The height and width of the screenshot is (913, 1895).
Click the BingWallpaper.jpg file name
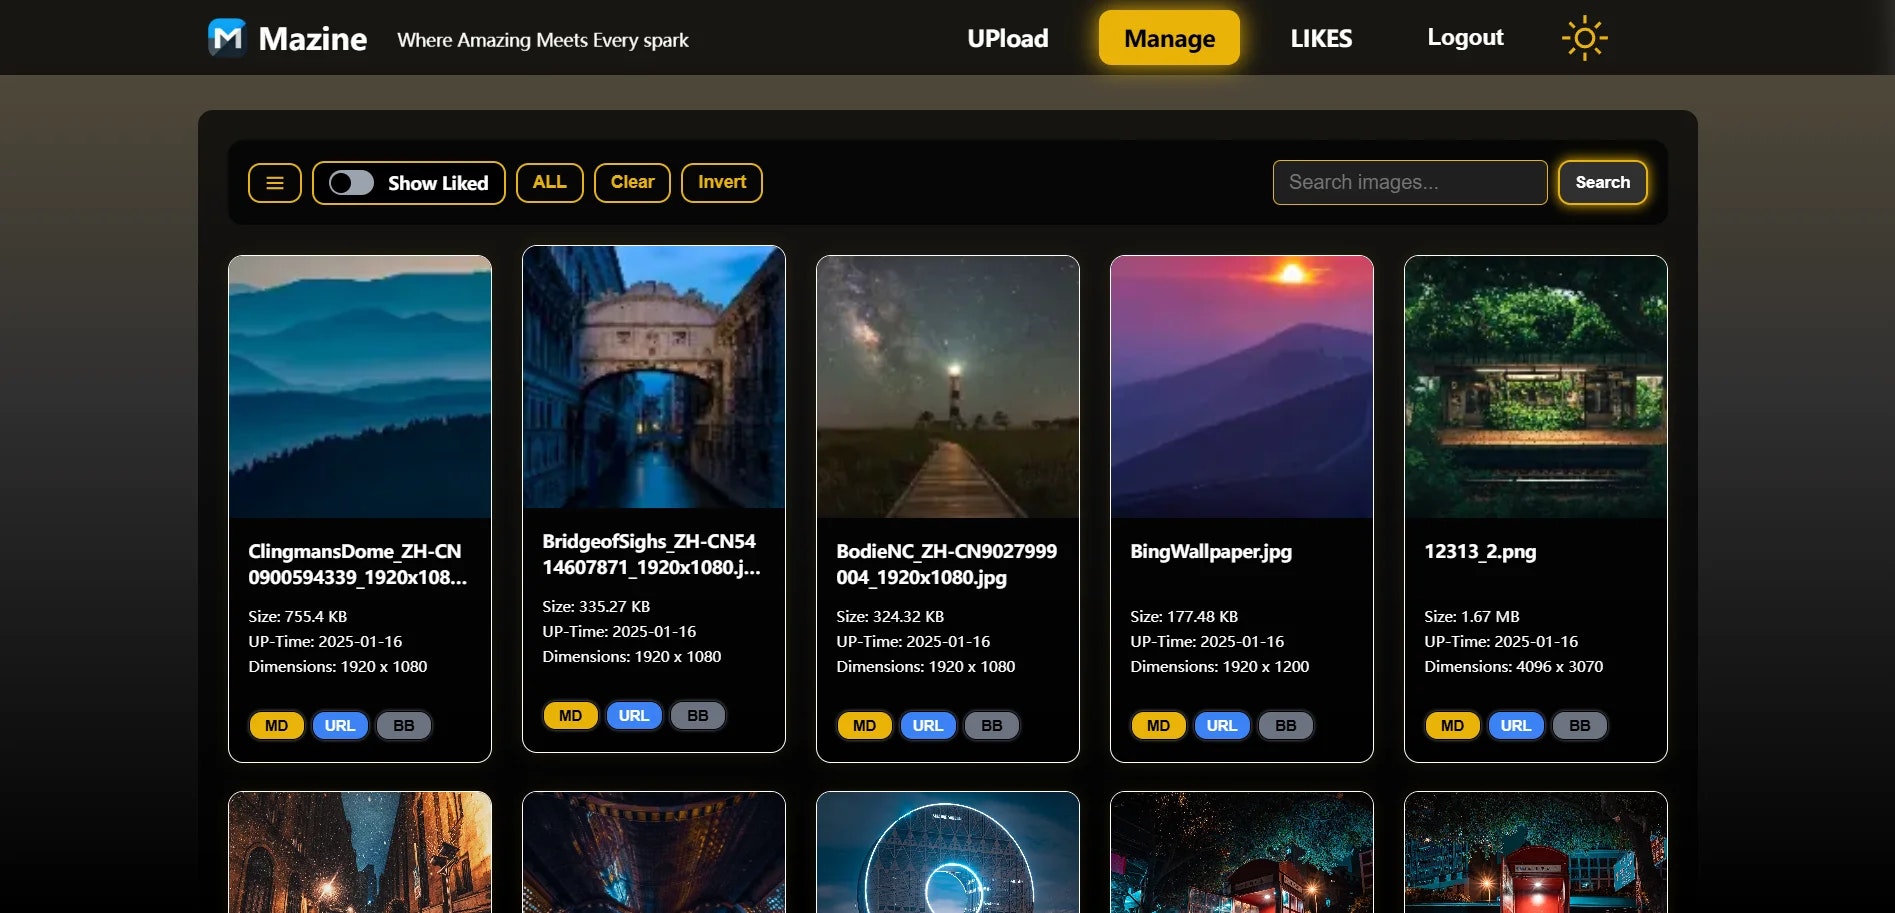pyautogui.click(x=1211, y=551)
